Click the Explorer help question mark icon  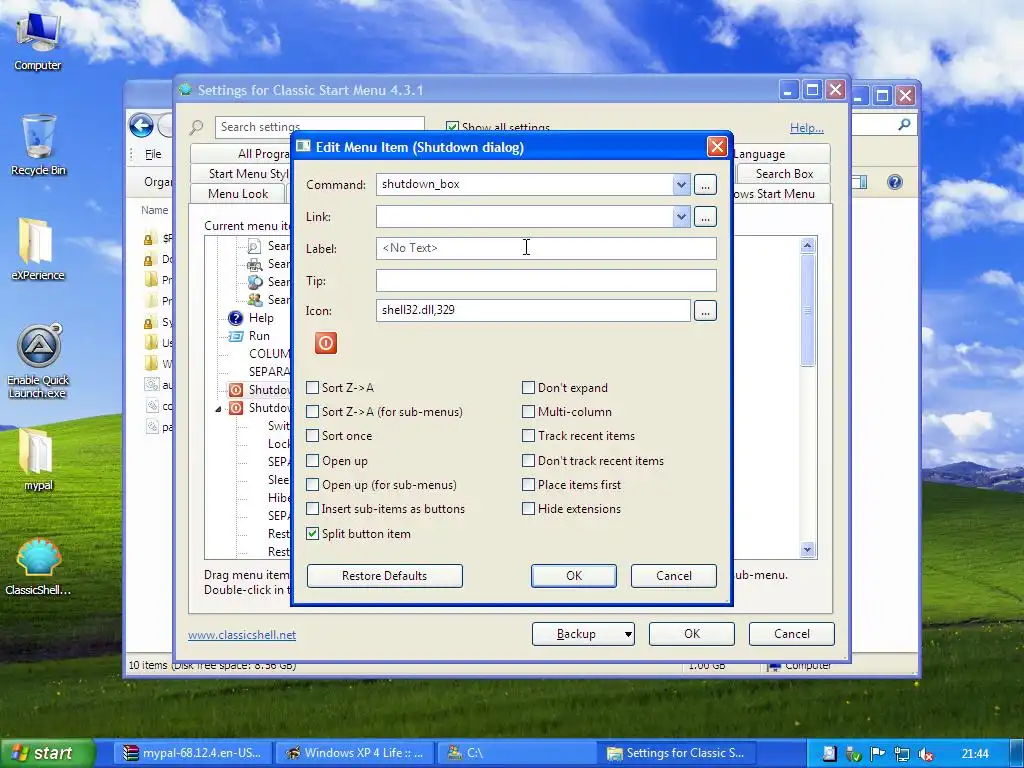tap(895, 182)
